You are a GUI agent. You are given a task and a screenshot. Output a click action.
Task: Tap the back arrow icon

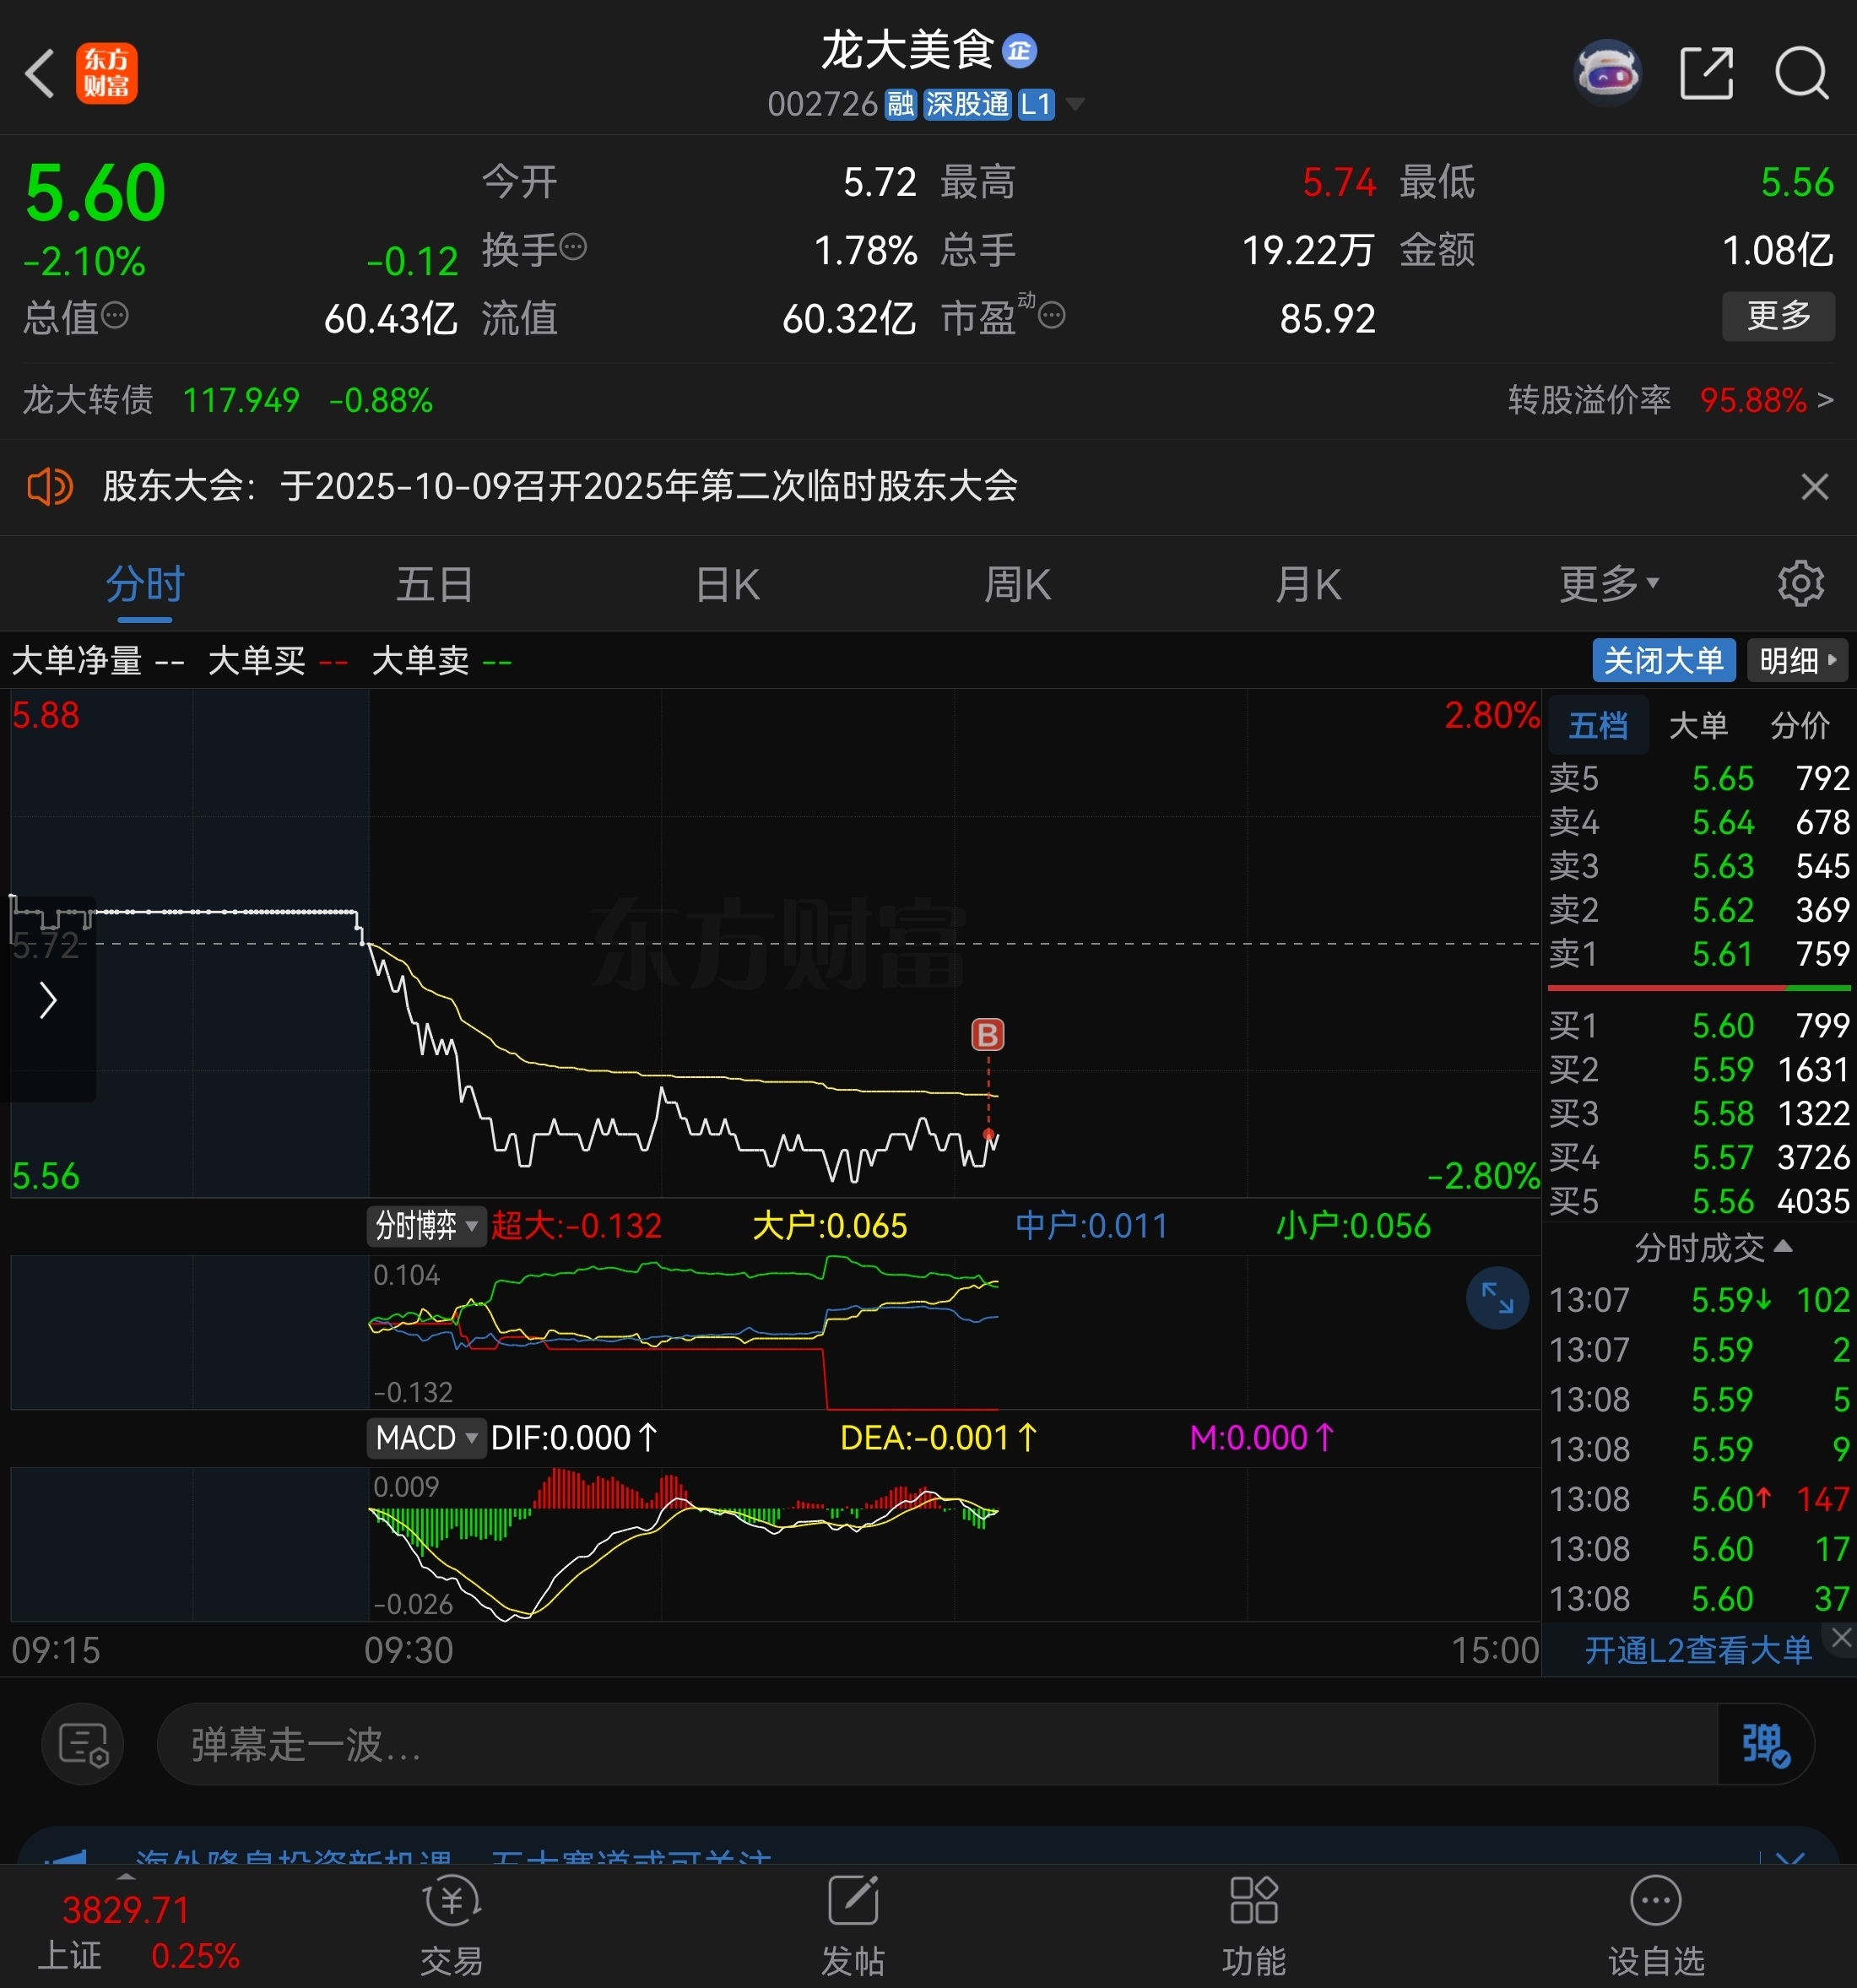click(40, 73)
